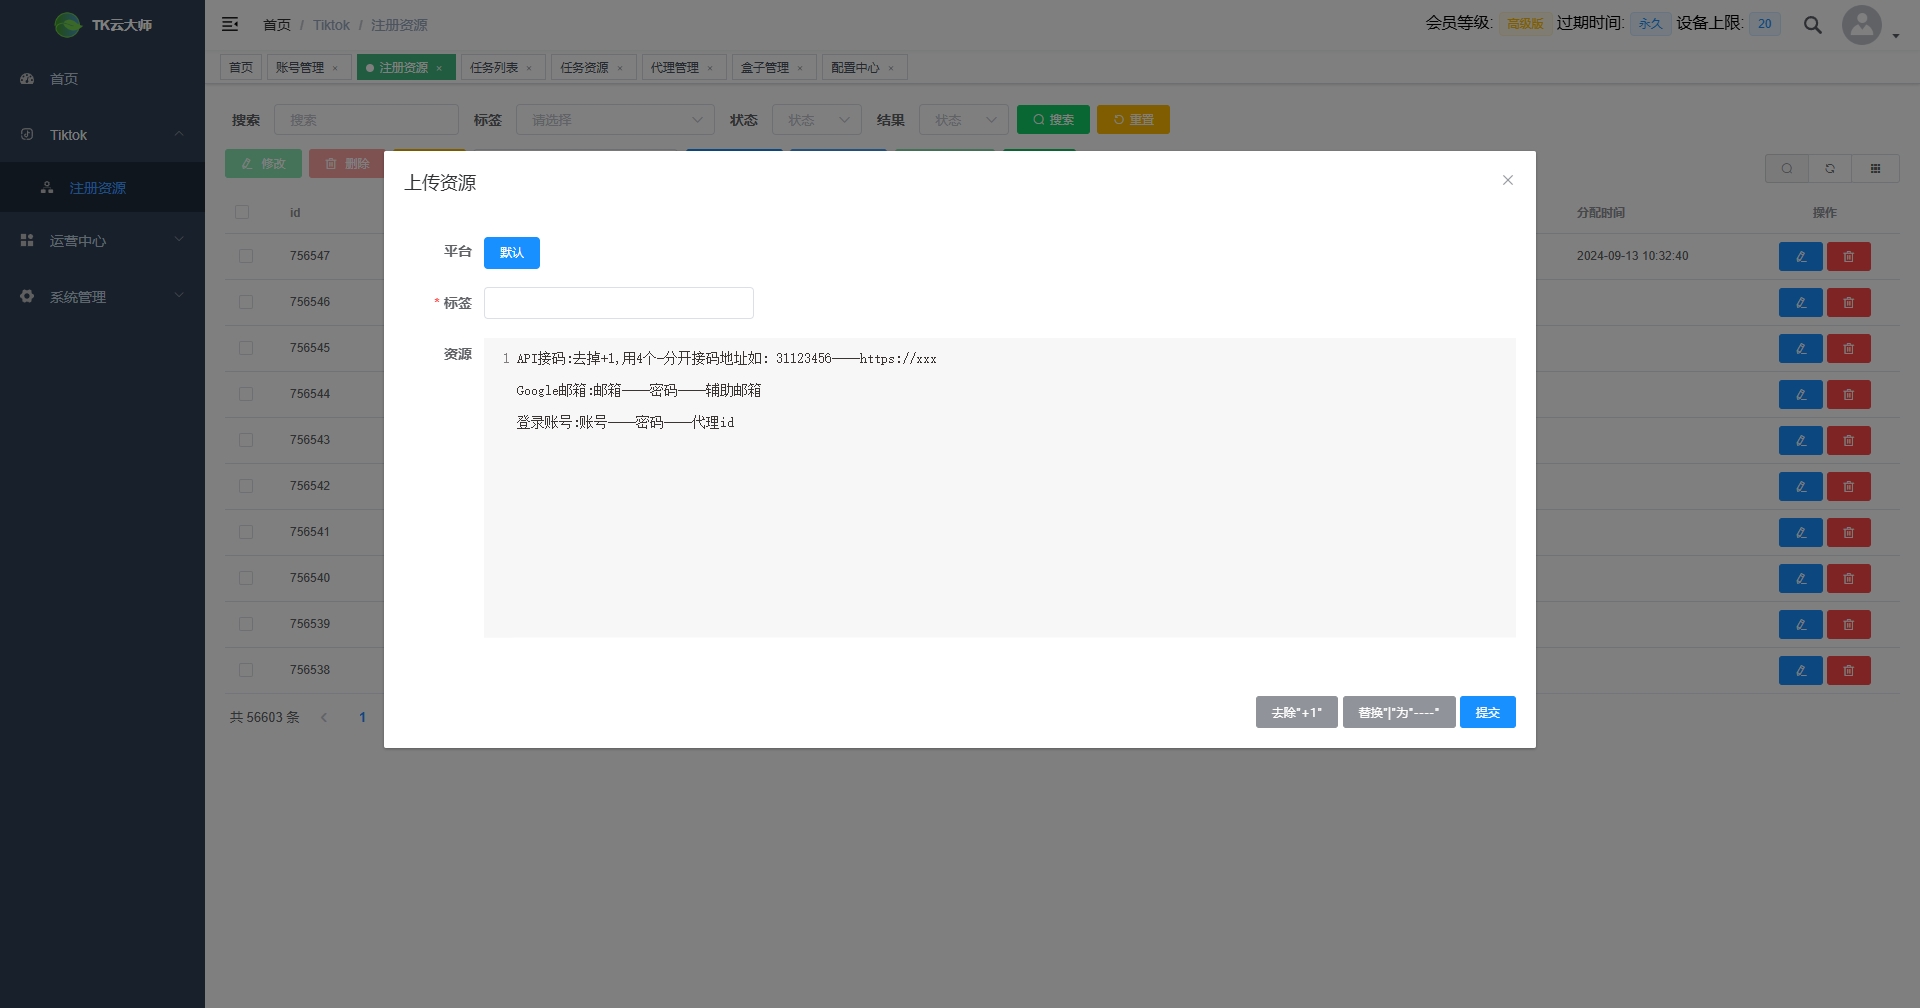This screenshot has height=1008, width=1920.
Task: Click the table search magnifier icon
Action: tap(1786, 168)
